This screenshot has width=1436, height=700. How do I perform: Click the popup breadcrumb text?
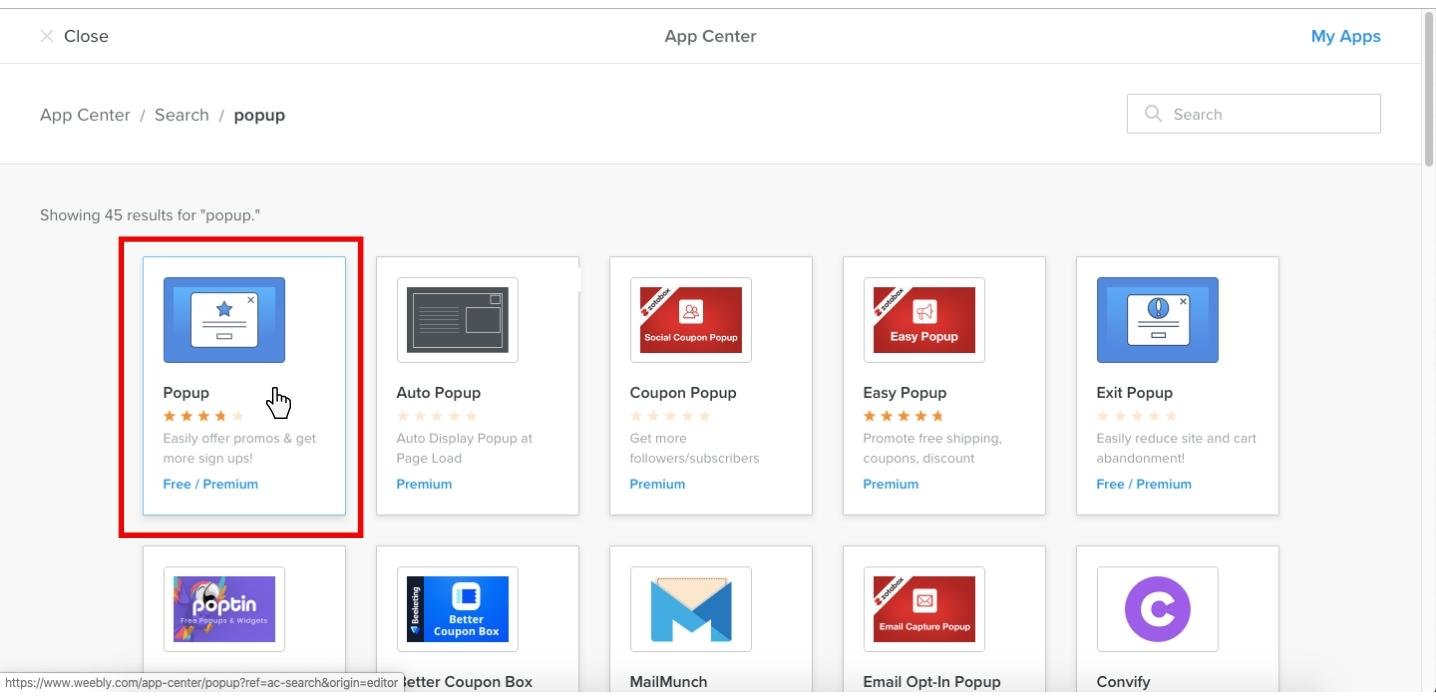coord(259,115)
